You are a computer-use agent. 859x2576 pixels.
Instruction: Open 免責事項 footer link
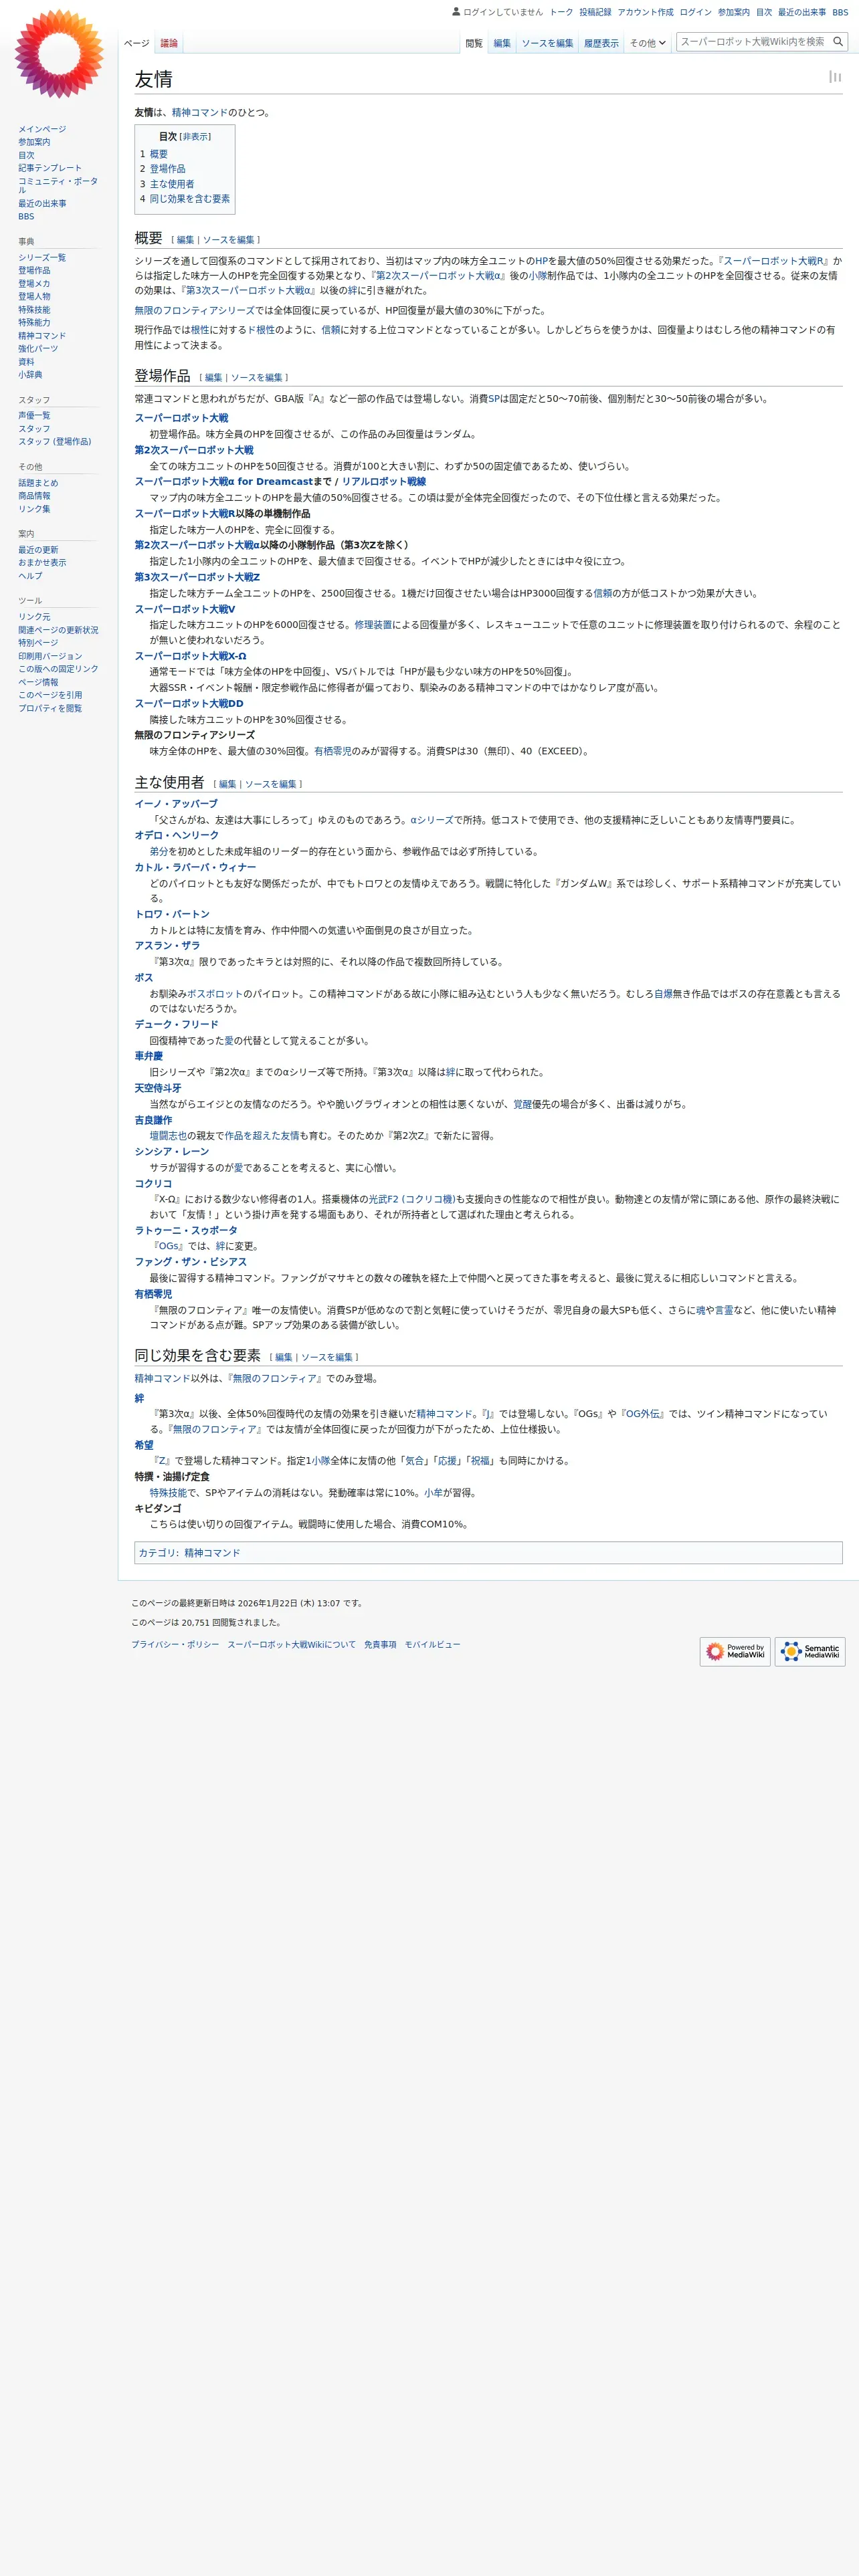[380, 1645]
